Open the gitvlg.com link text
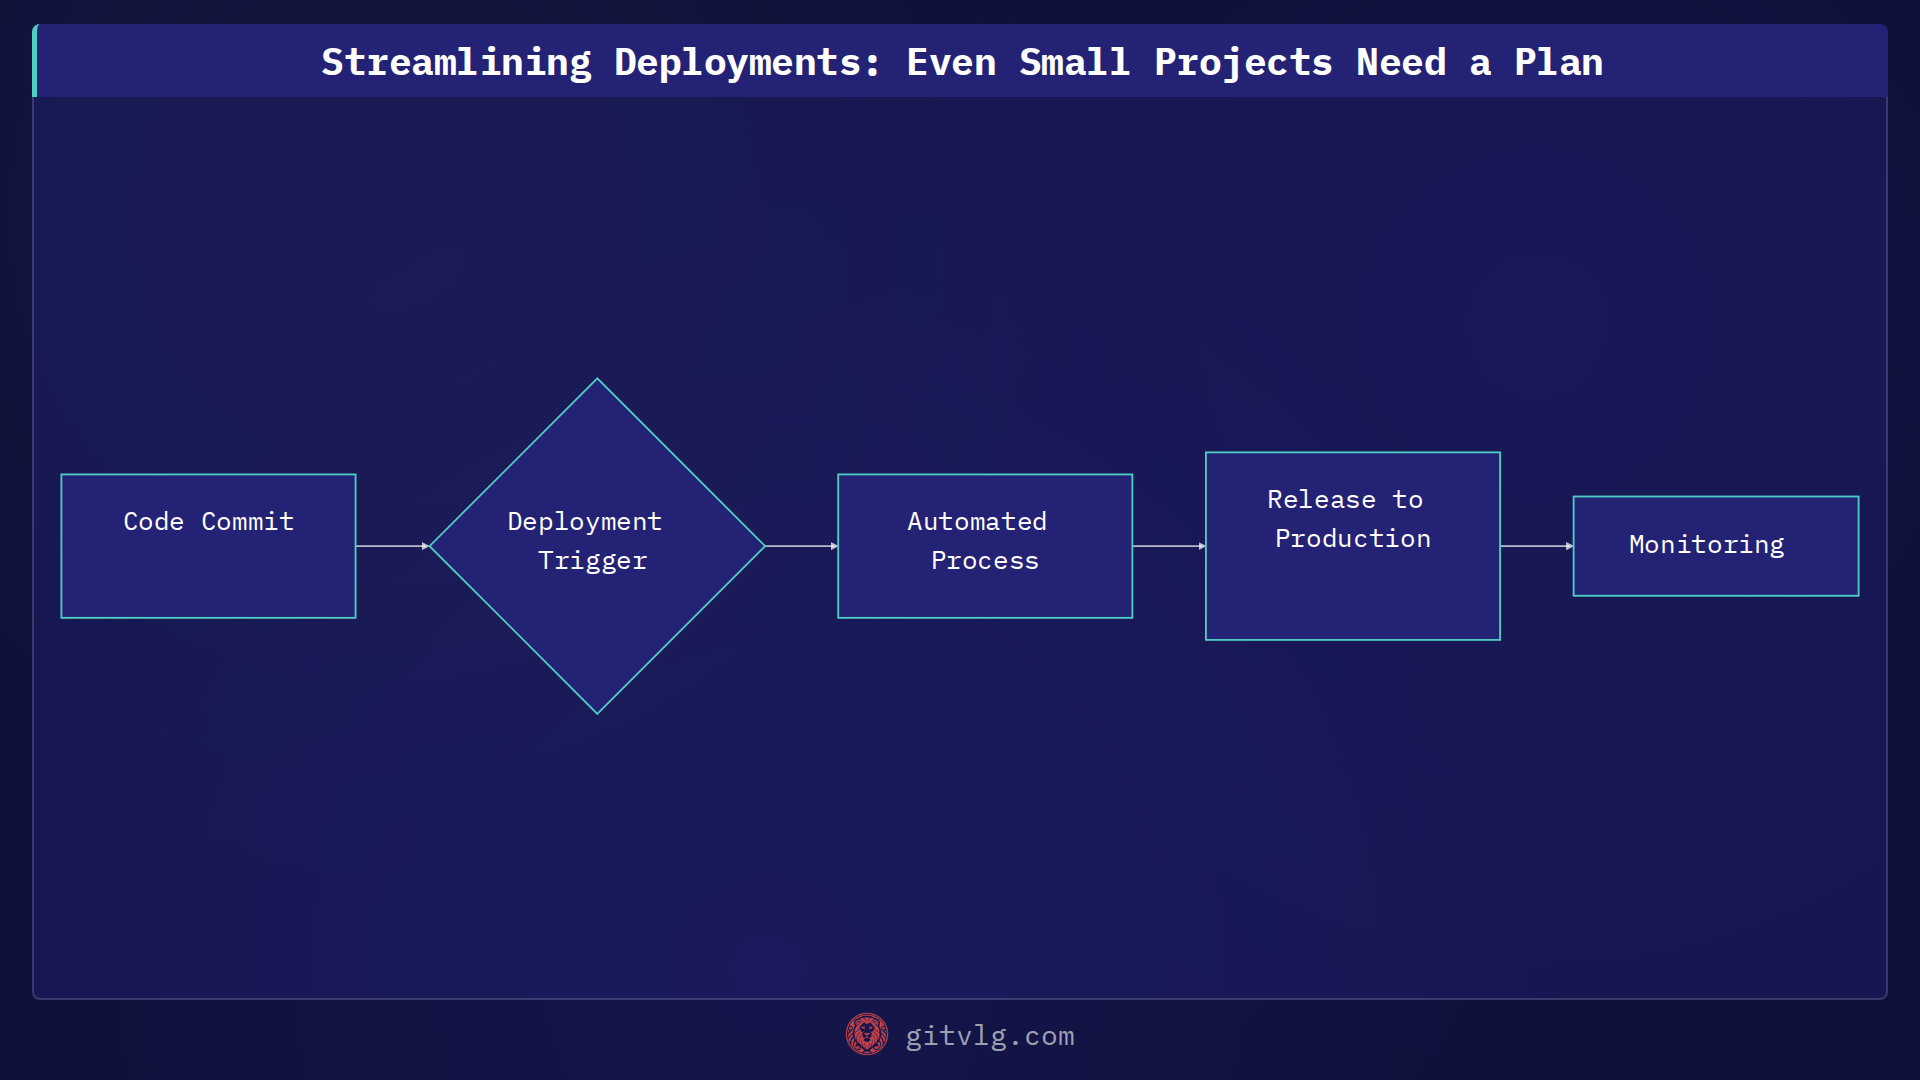 pos(990,1036)
